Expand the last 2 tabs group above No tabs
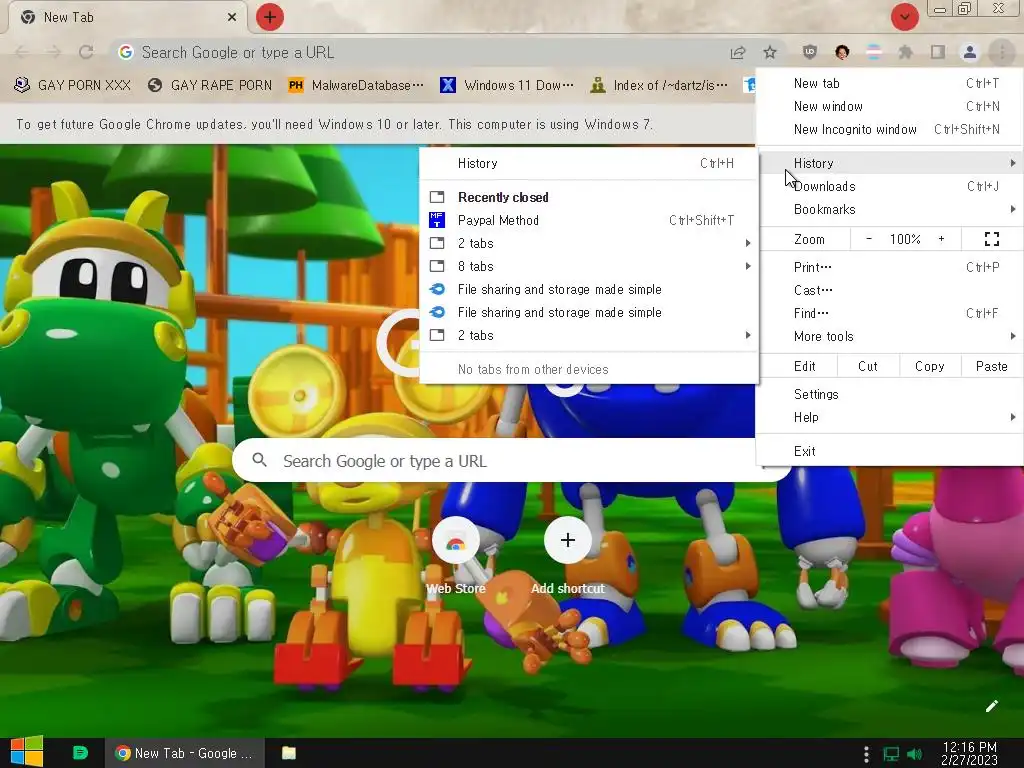Viewport: 1024px width, 768px height. coord(589,335)
